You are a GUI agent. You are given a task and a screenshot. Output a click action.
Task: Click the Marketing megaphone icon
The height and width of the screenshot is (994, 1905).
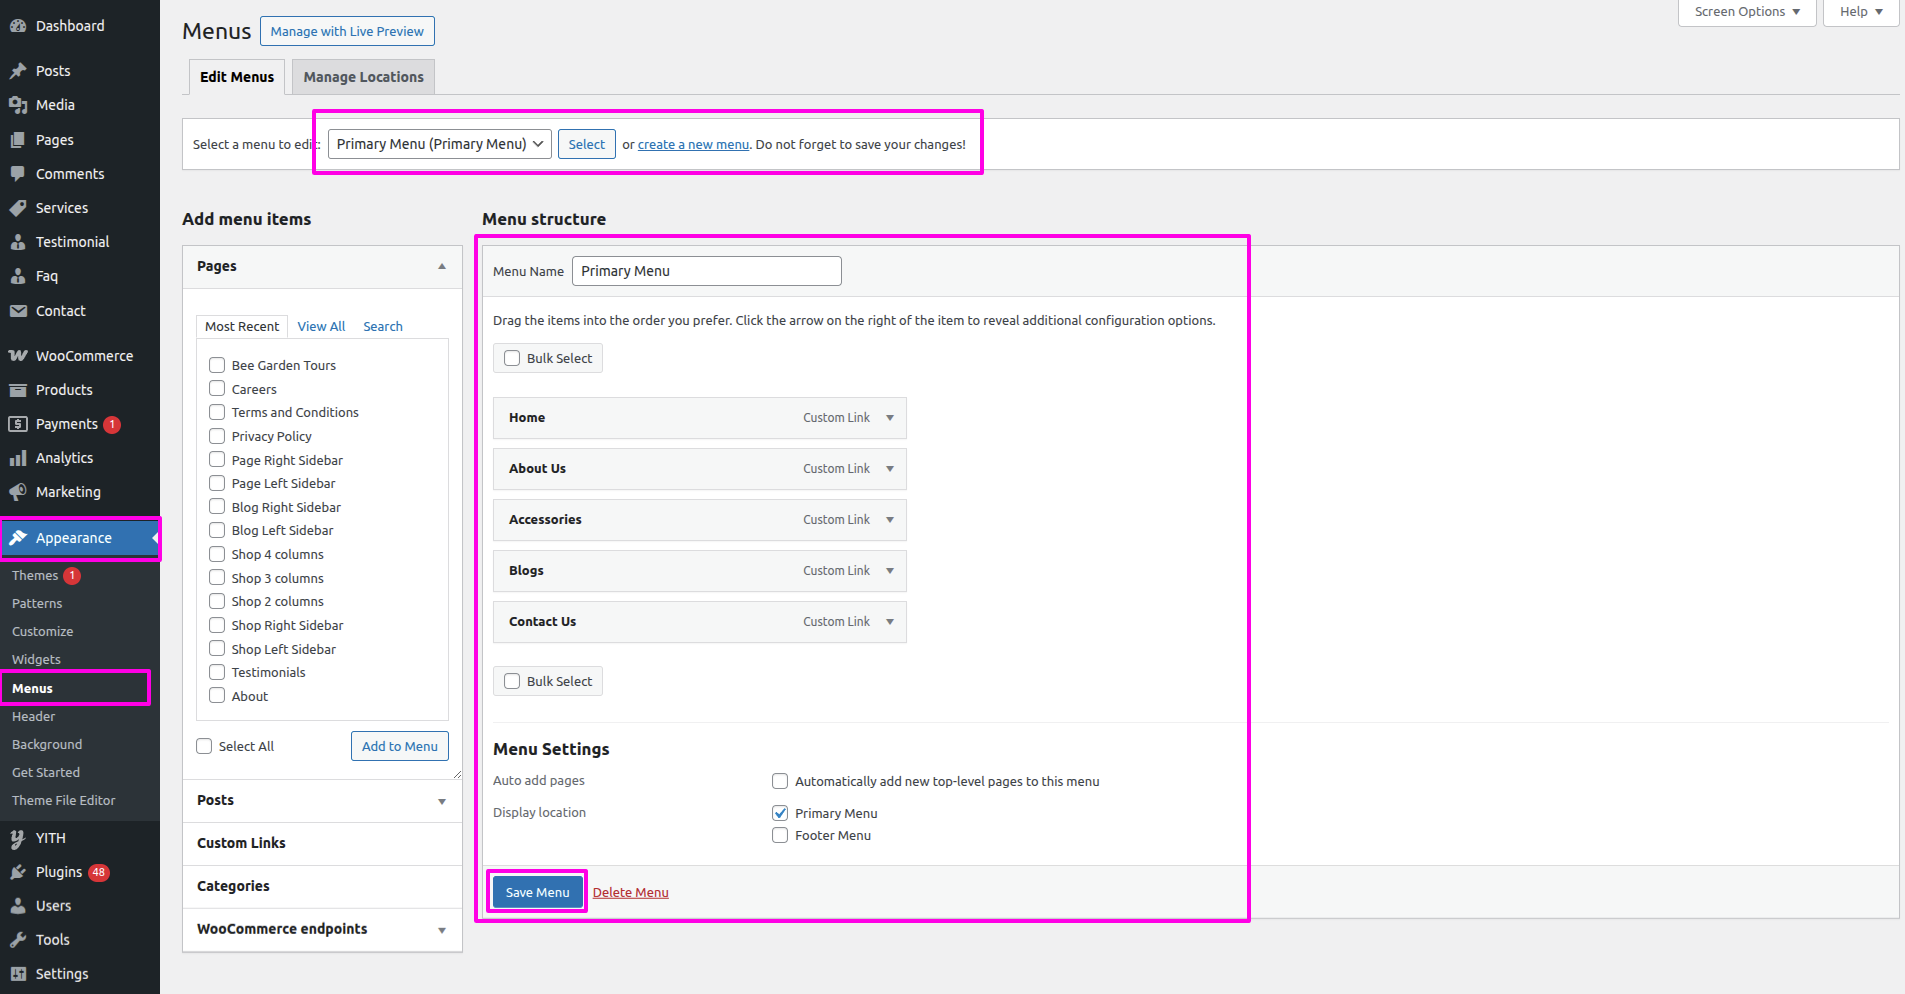tap(18, 492)
